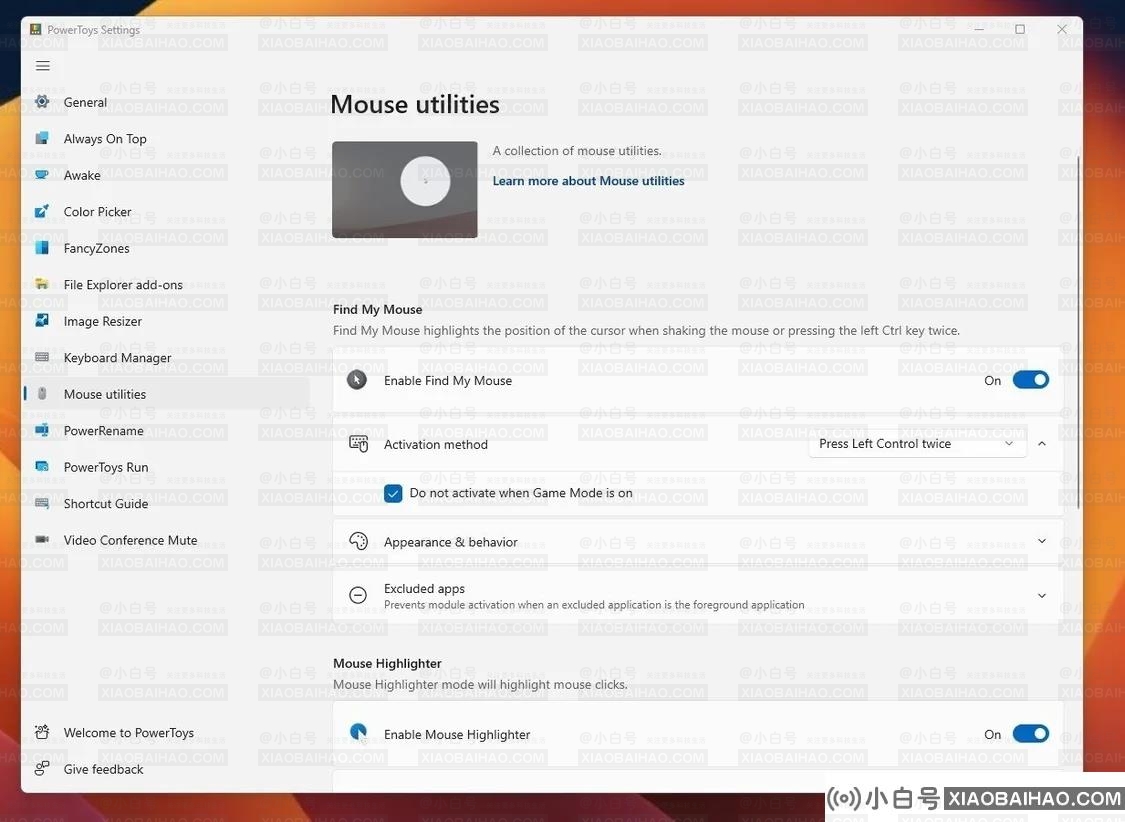Click the Keyboard Manager icon
This screenshot has width=1125, height=822.
click(x=42, y=357)
